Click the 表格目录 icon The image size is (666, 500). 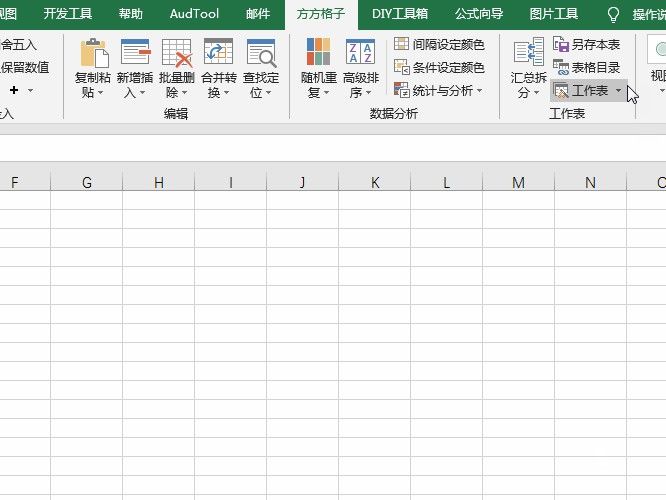(561, 67)
